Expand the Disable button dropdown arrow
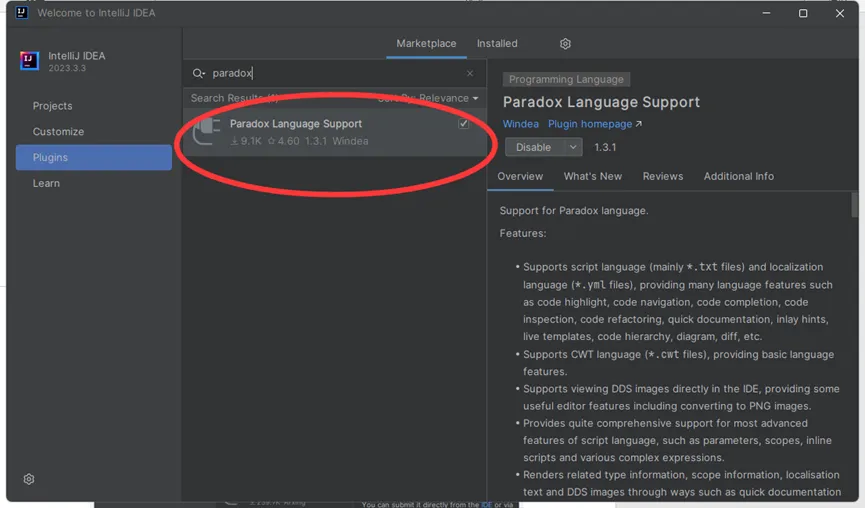The width and height of the screenshot is (865, 508). pos(573,147)
